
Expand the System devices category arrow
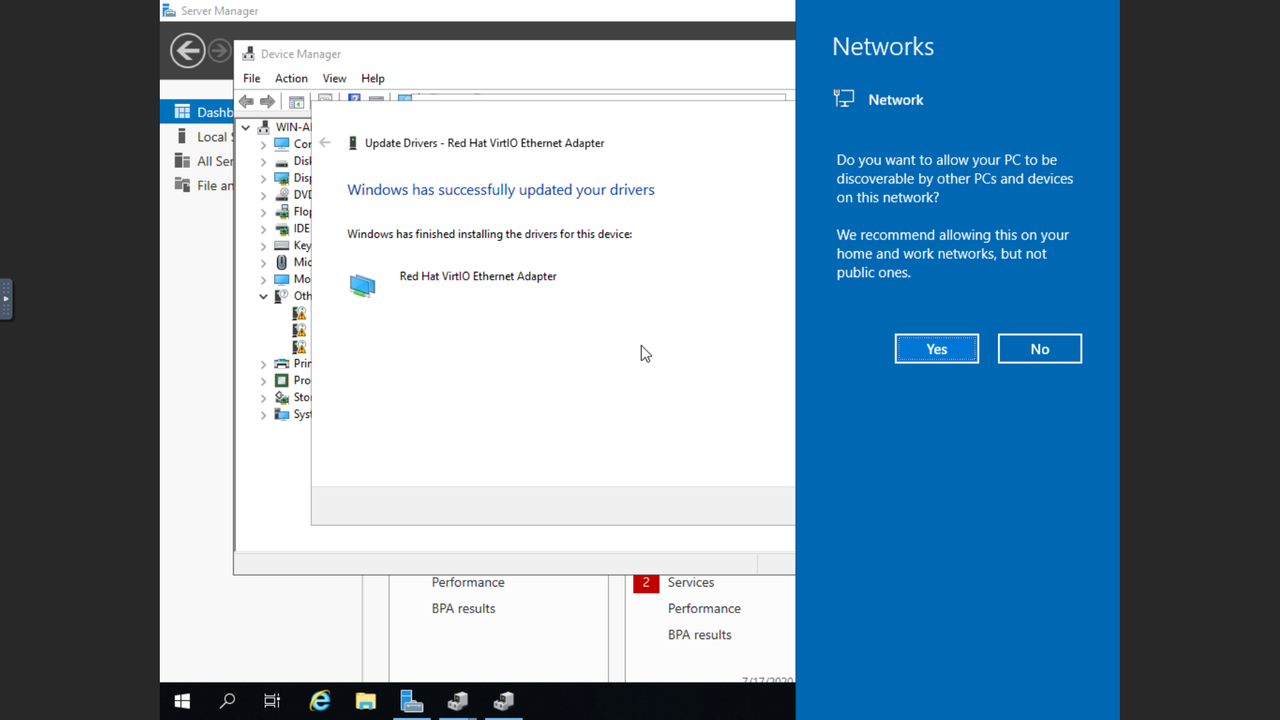click(264, 414)
